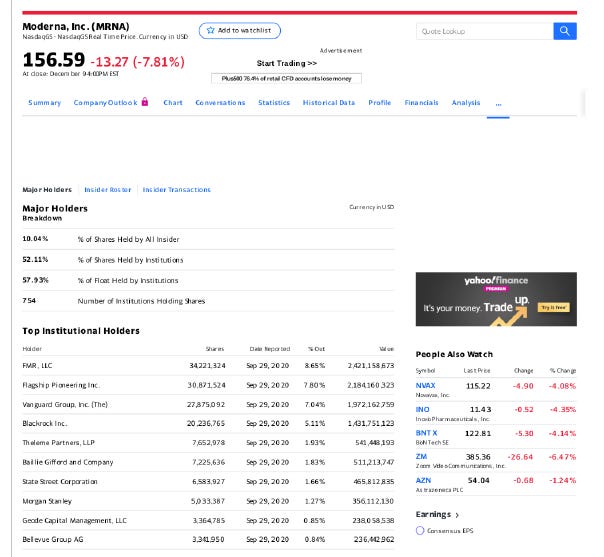Click State Street Corporation holder name
This screenshot has width=604, height=557.
(x=60, y=482)
